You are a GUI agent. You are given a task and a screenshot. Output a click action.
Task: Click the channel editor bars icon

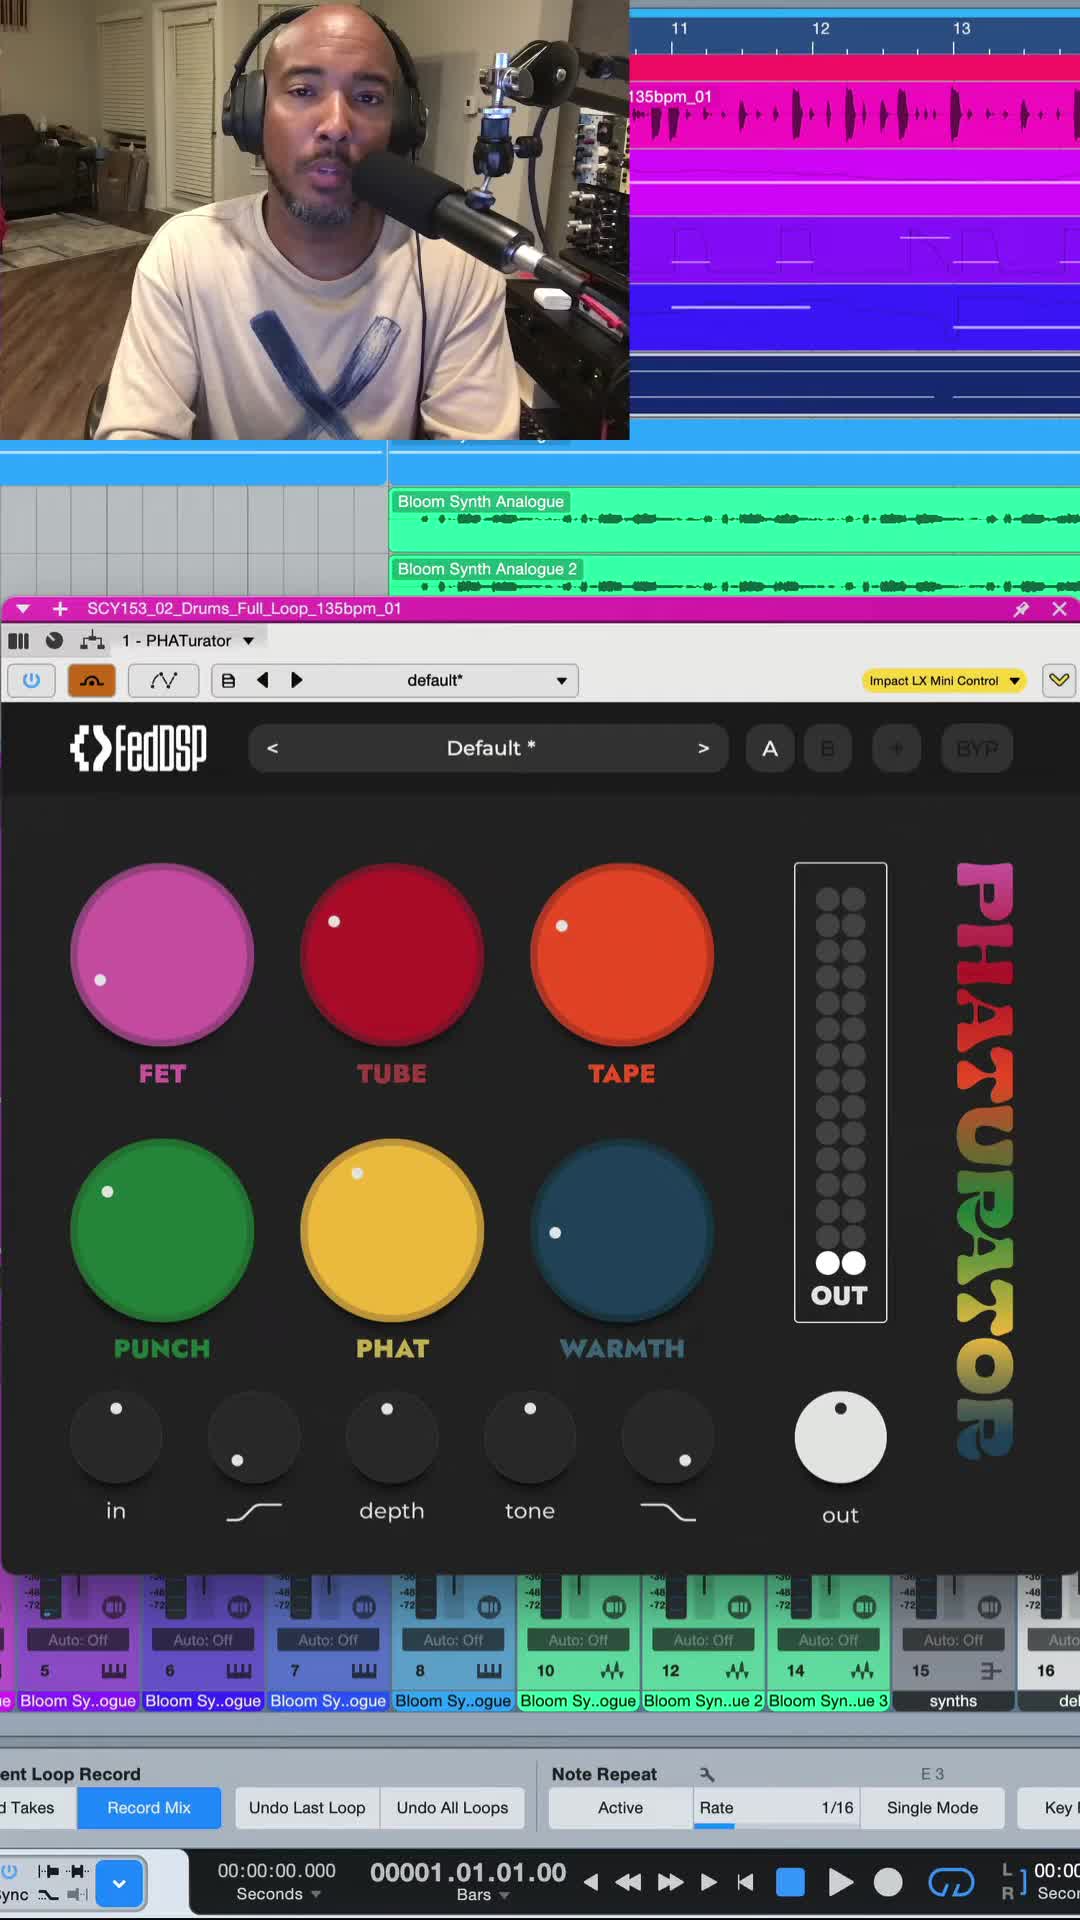click(x=18, y=640)
